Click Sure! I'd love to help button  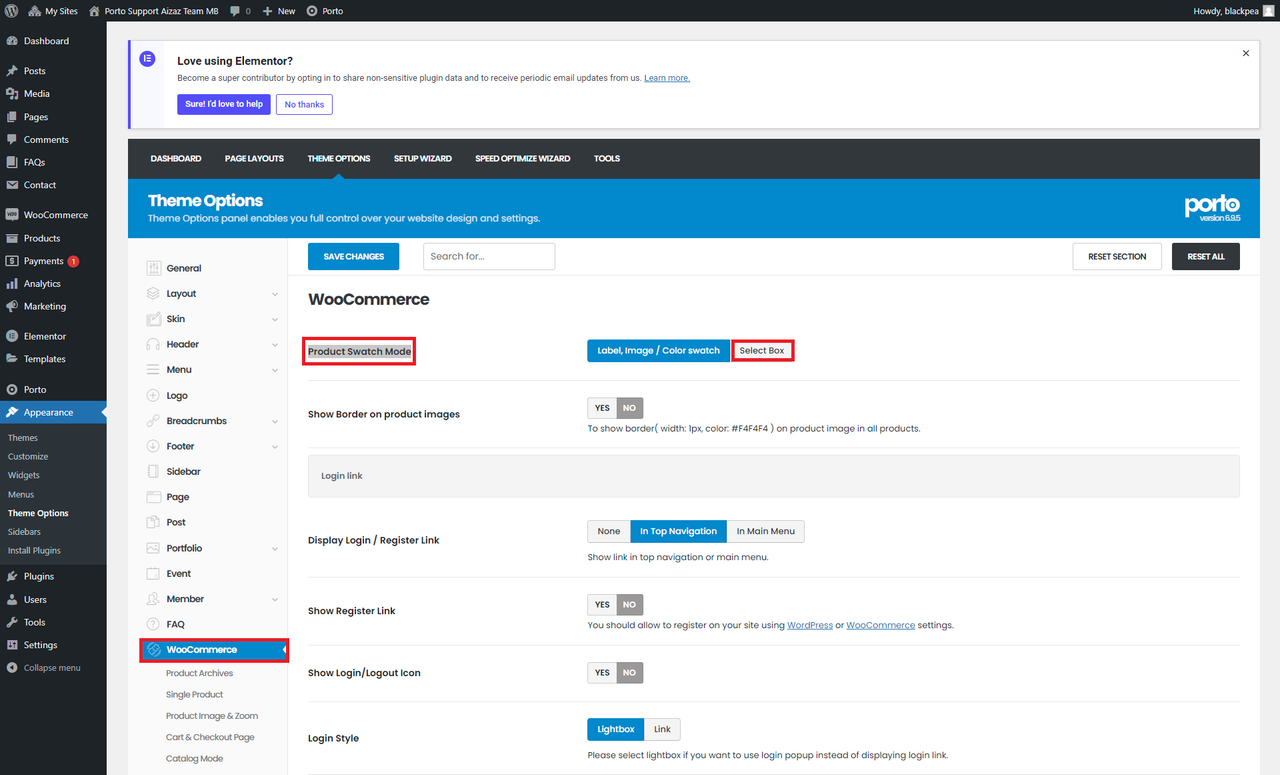[224, 104]
